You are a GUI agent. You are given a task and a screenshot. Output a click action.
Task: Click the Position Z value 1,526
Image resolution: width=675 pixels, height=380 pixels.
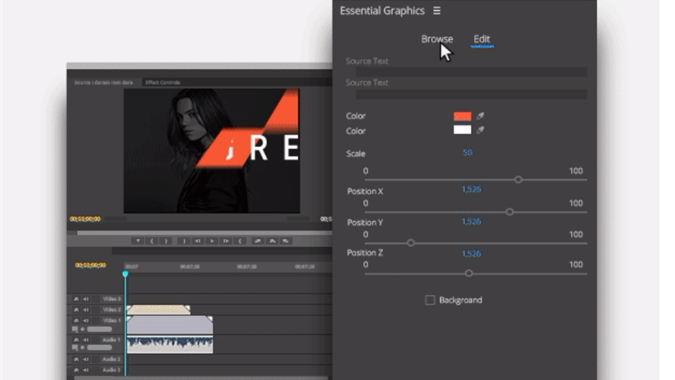click(471, 253)
